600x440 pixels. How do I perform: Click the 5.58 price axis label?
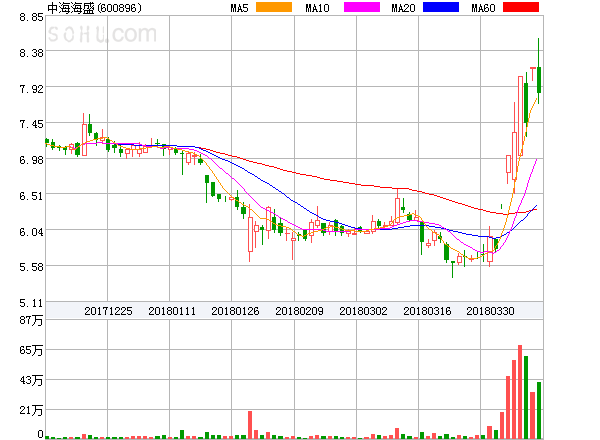pyautogui.click(x=31, y=267)
